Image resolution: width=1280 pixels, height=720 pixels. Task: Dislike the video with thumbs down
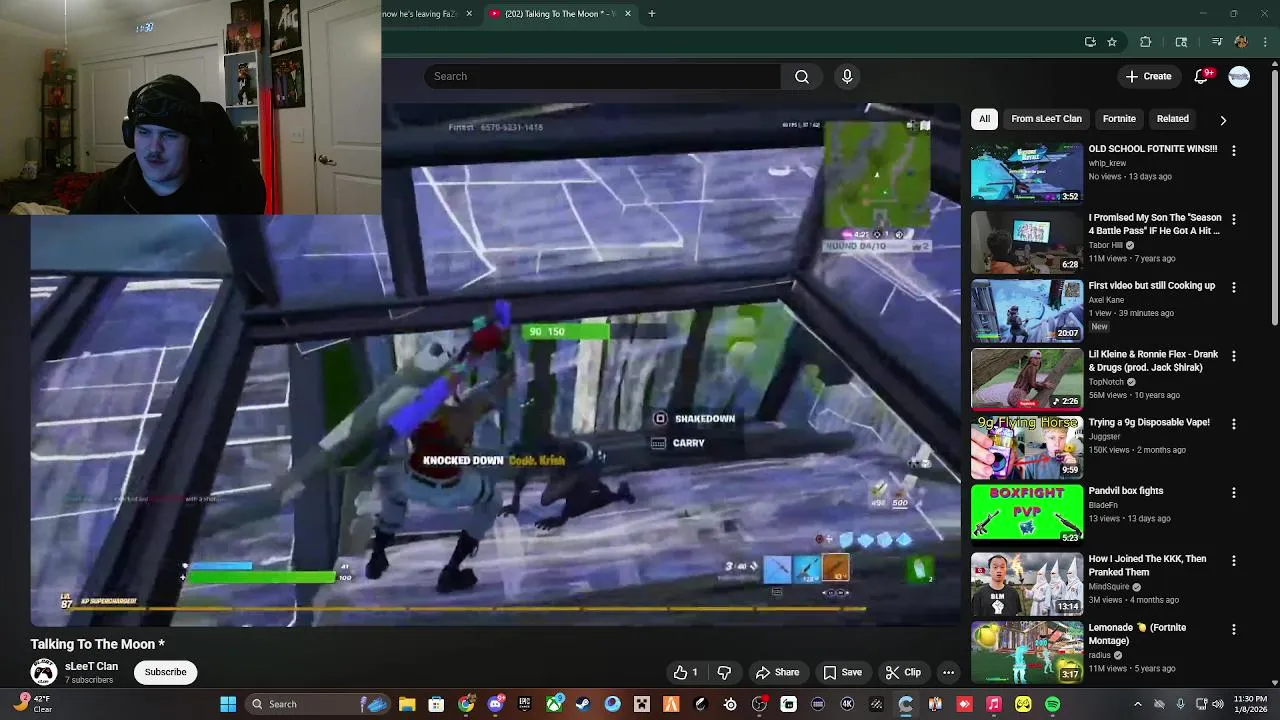(724, 672)
